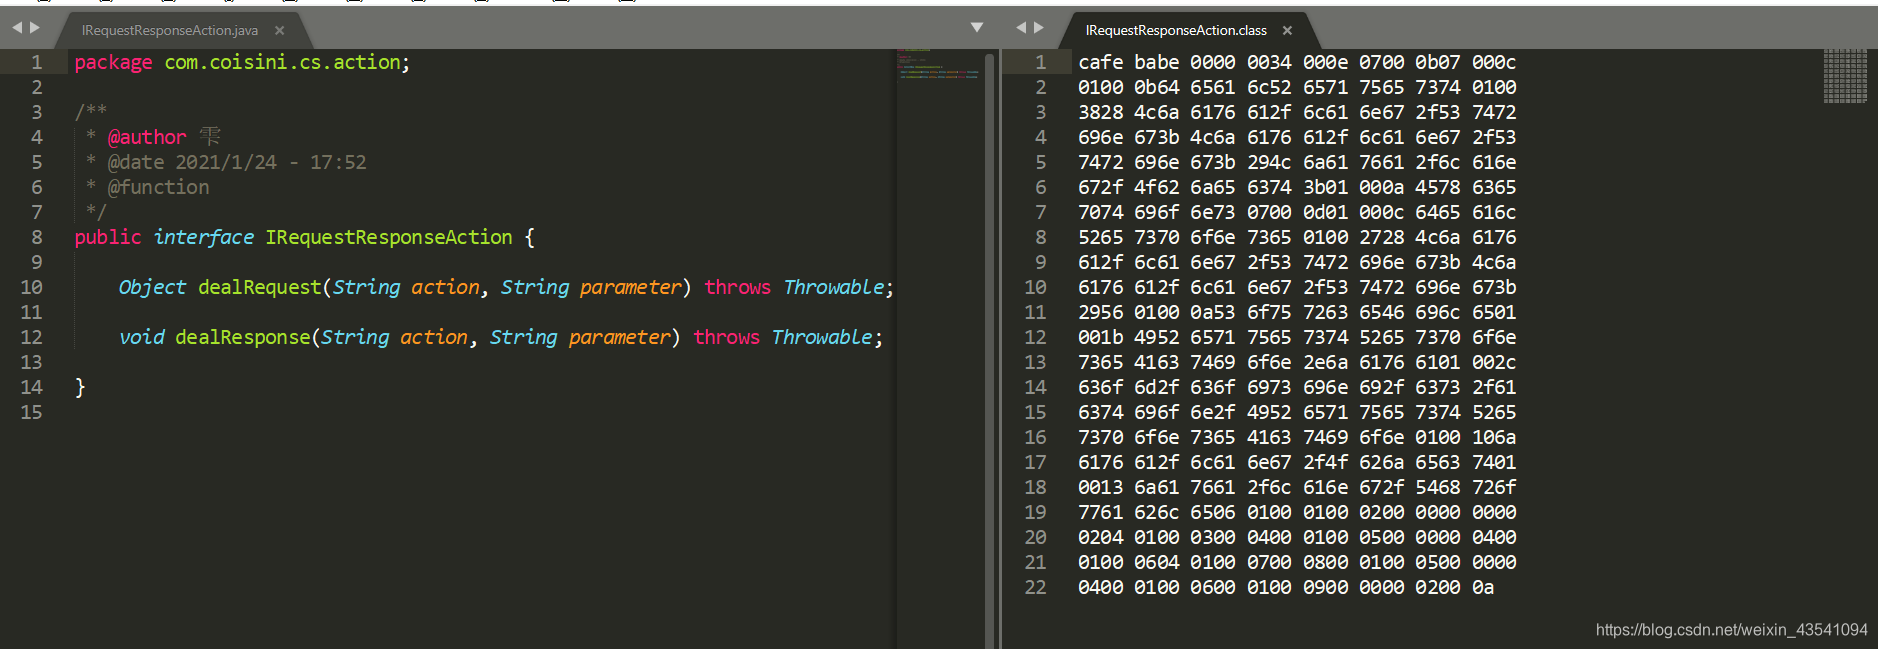Click the 'IRequestResponseAction' interface name
Screen dimensions: 1878x649
point(389,237)
